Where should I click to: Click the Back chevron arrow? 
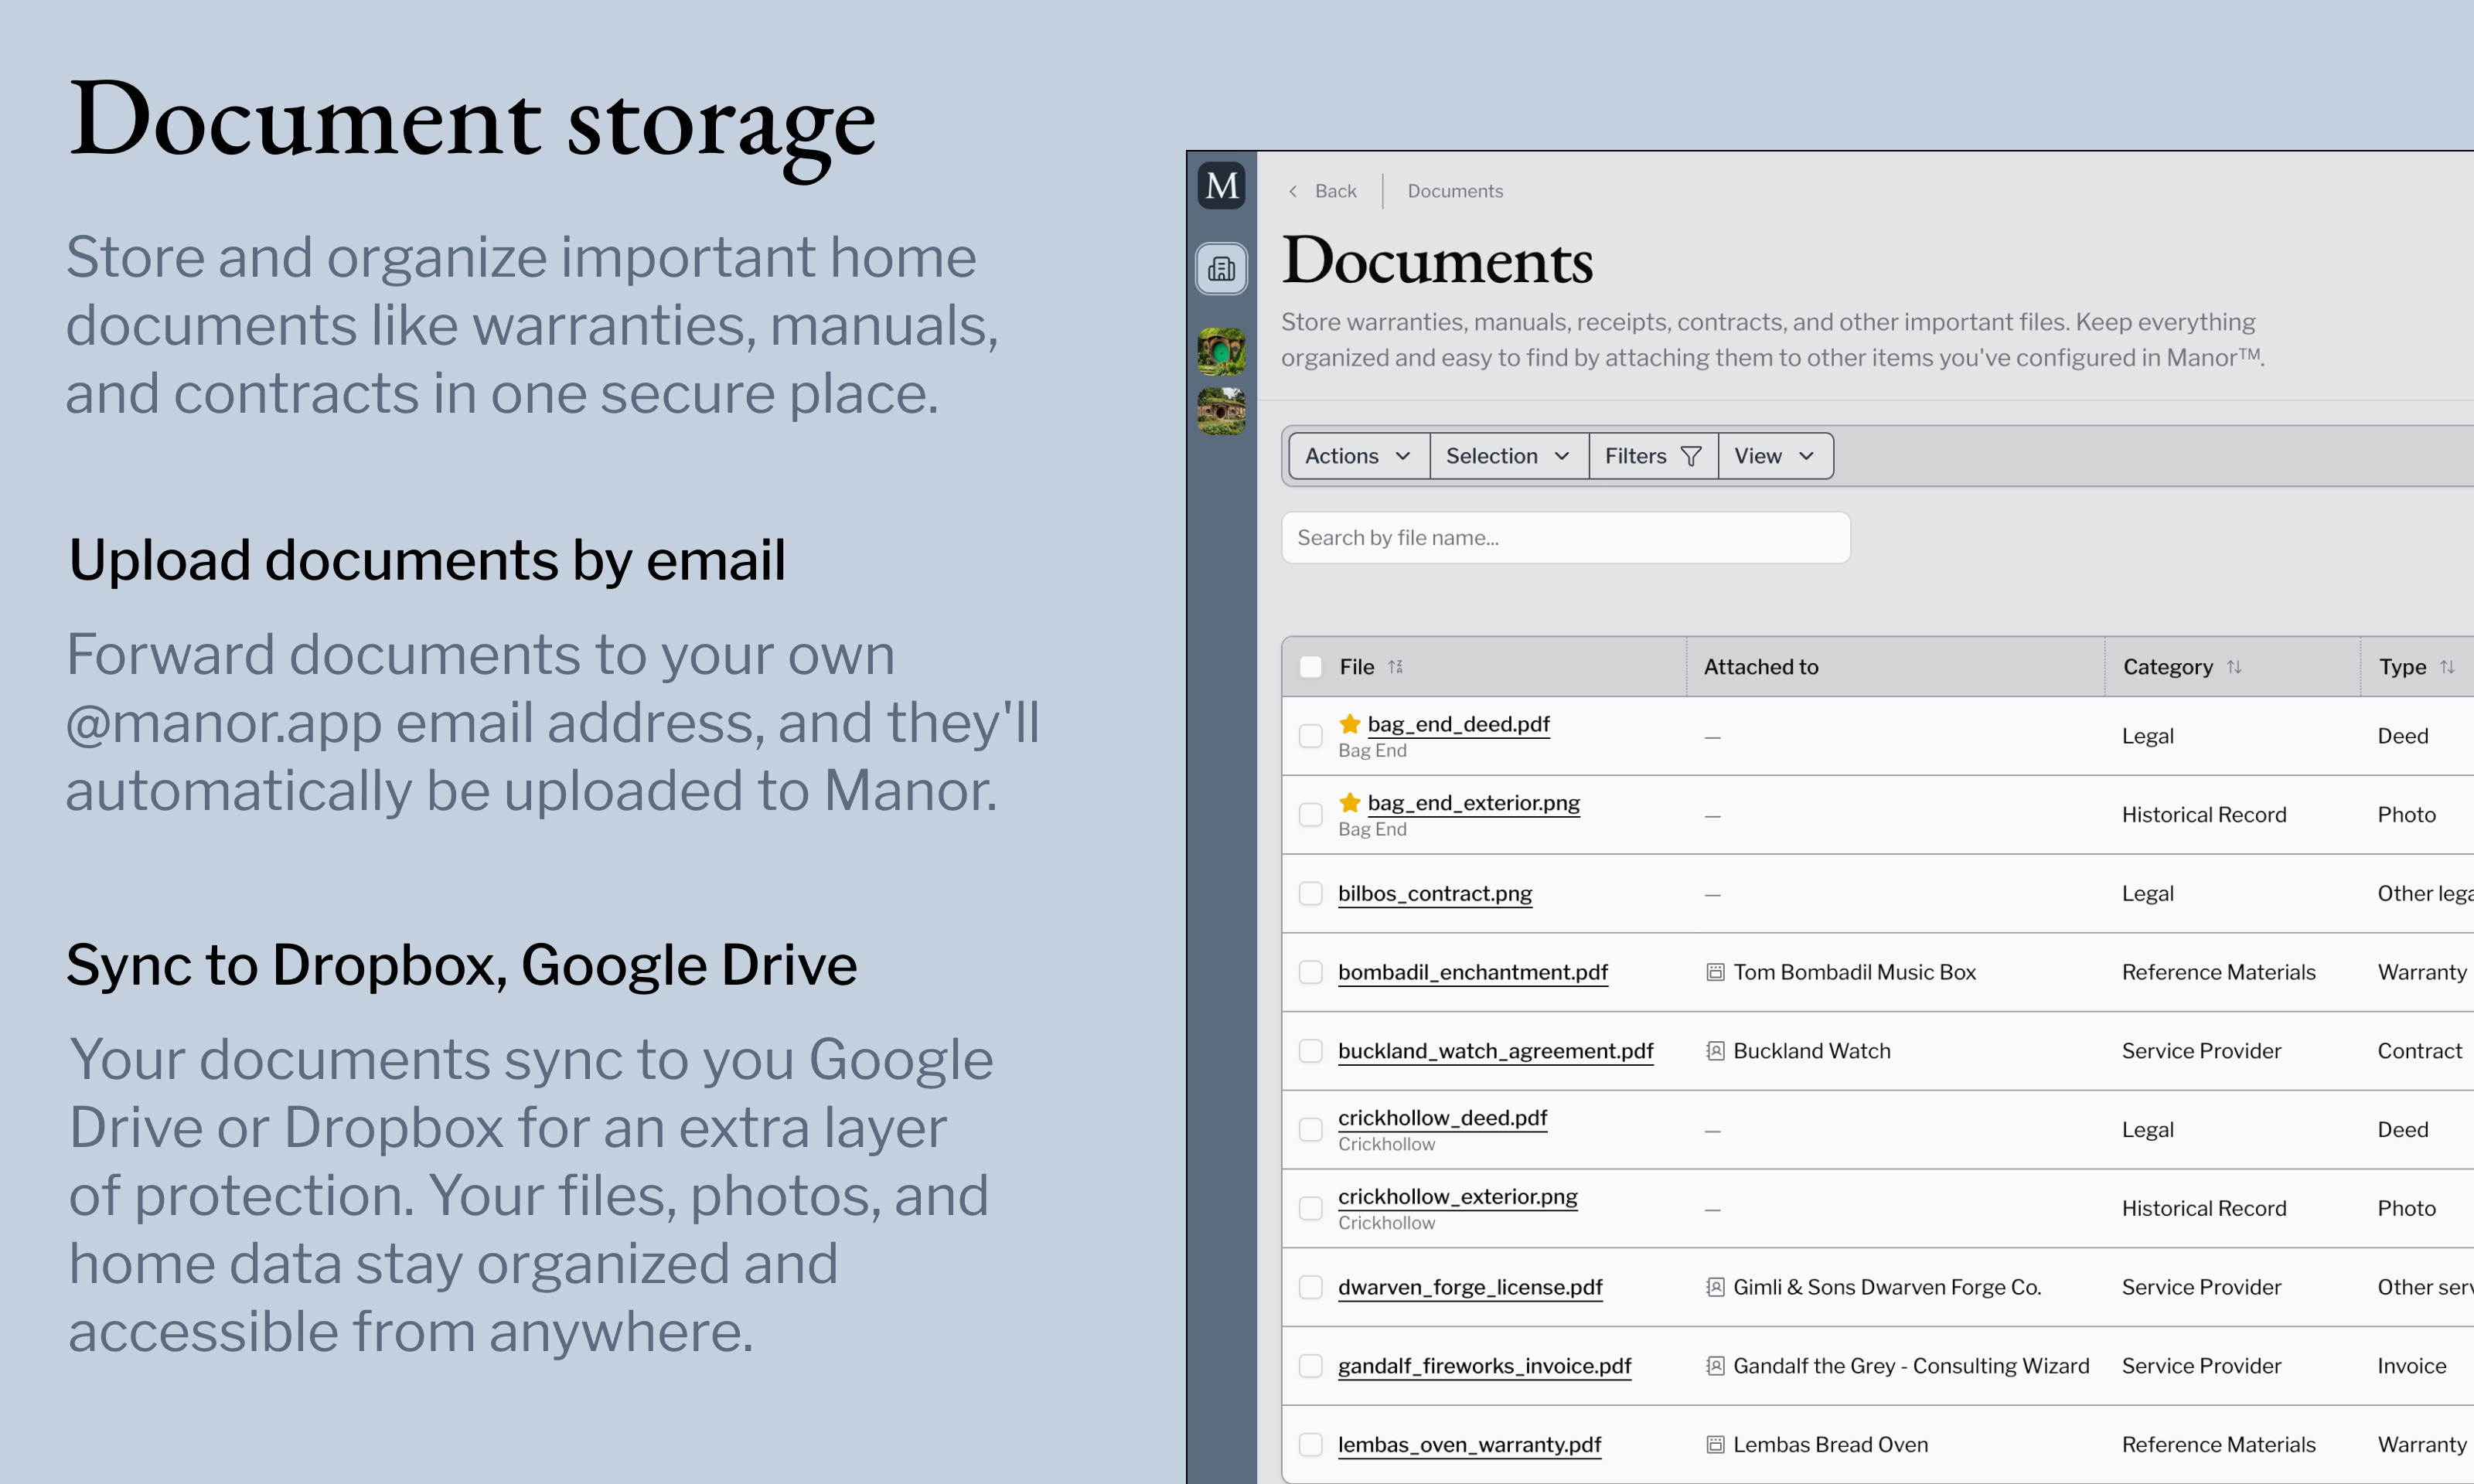(x=1293, y=191)
